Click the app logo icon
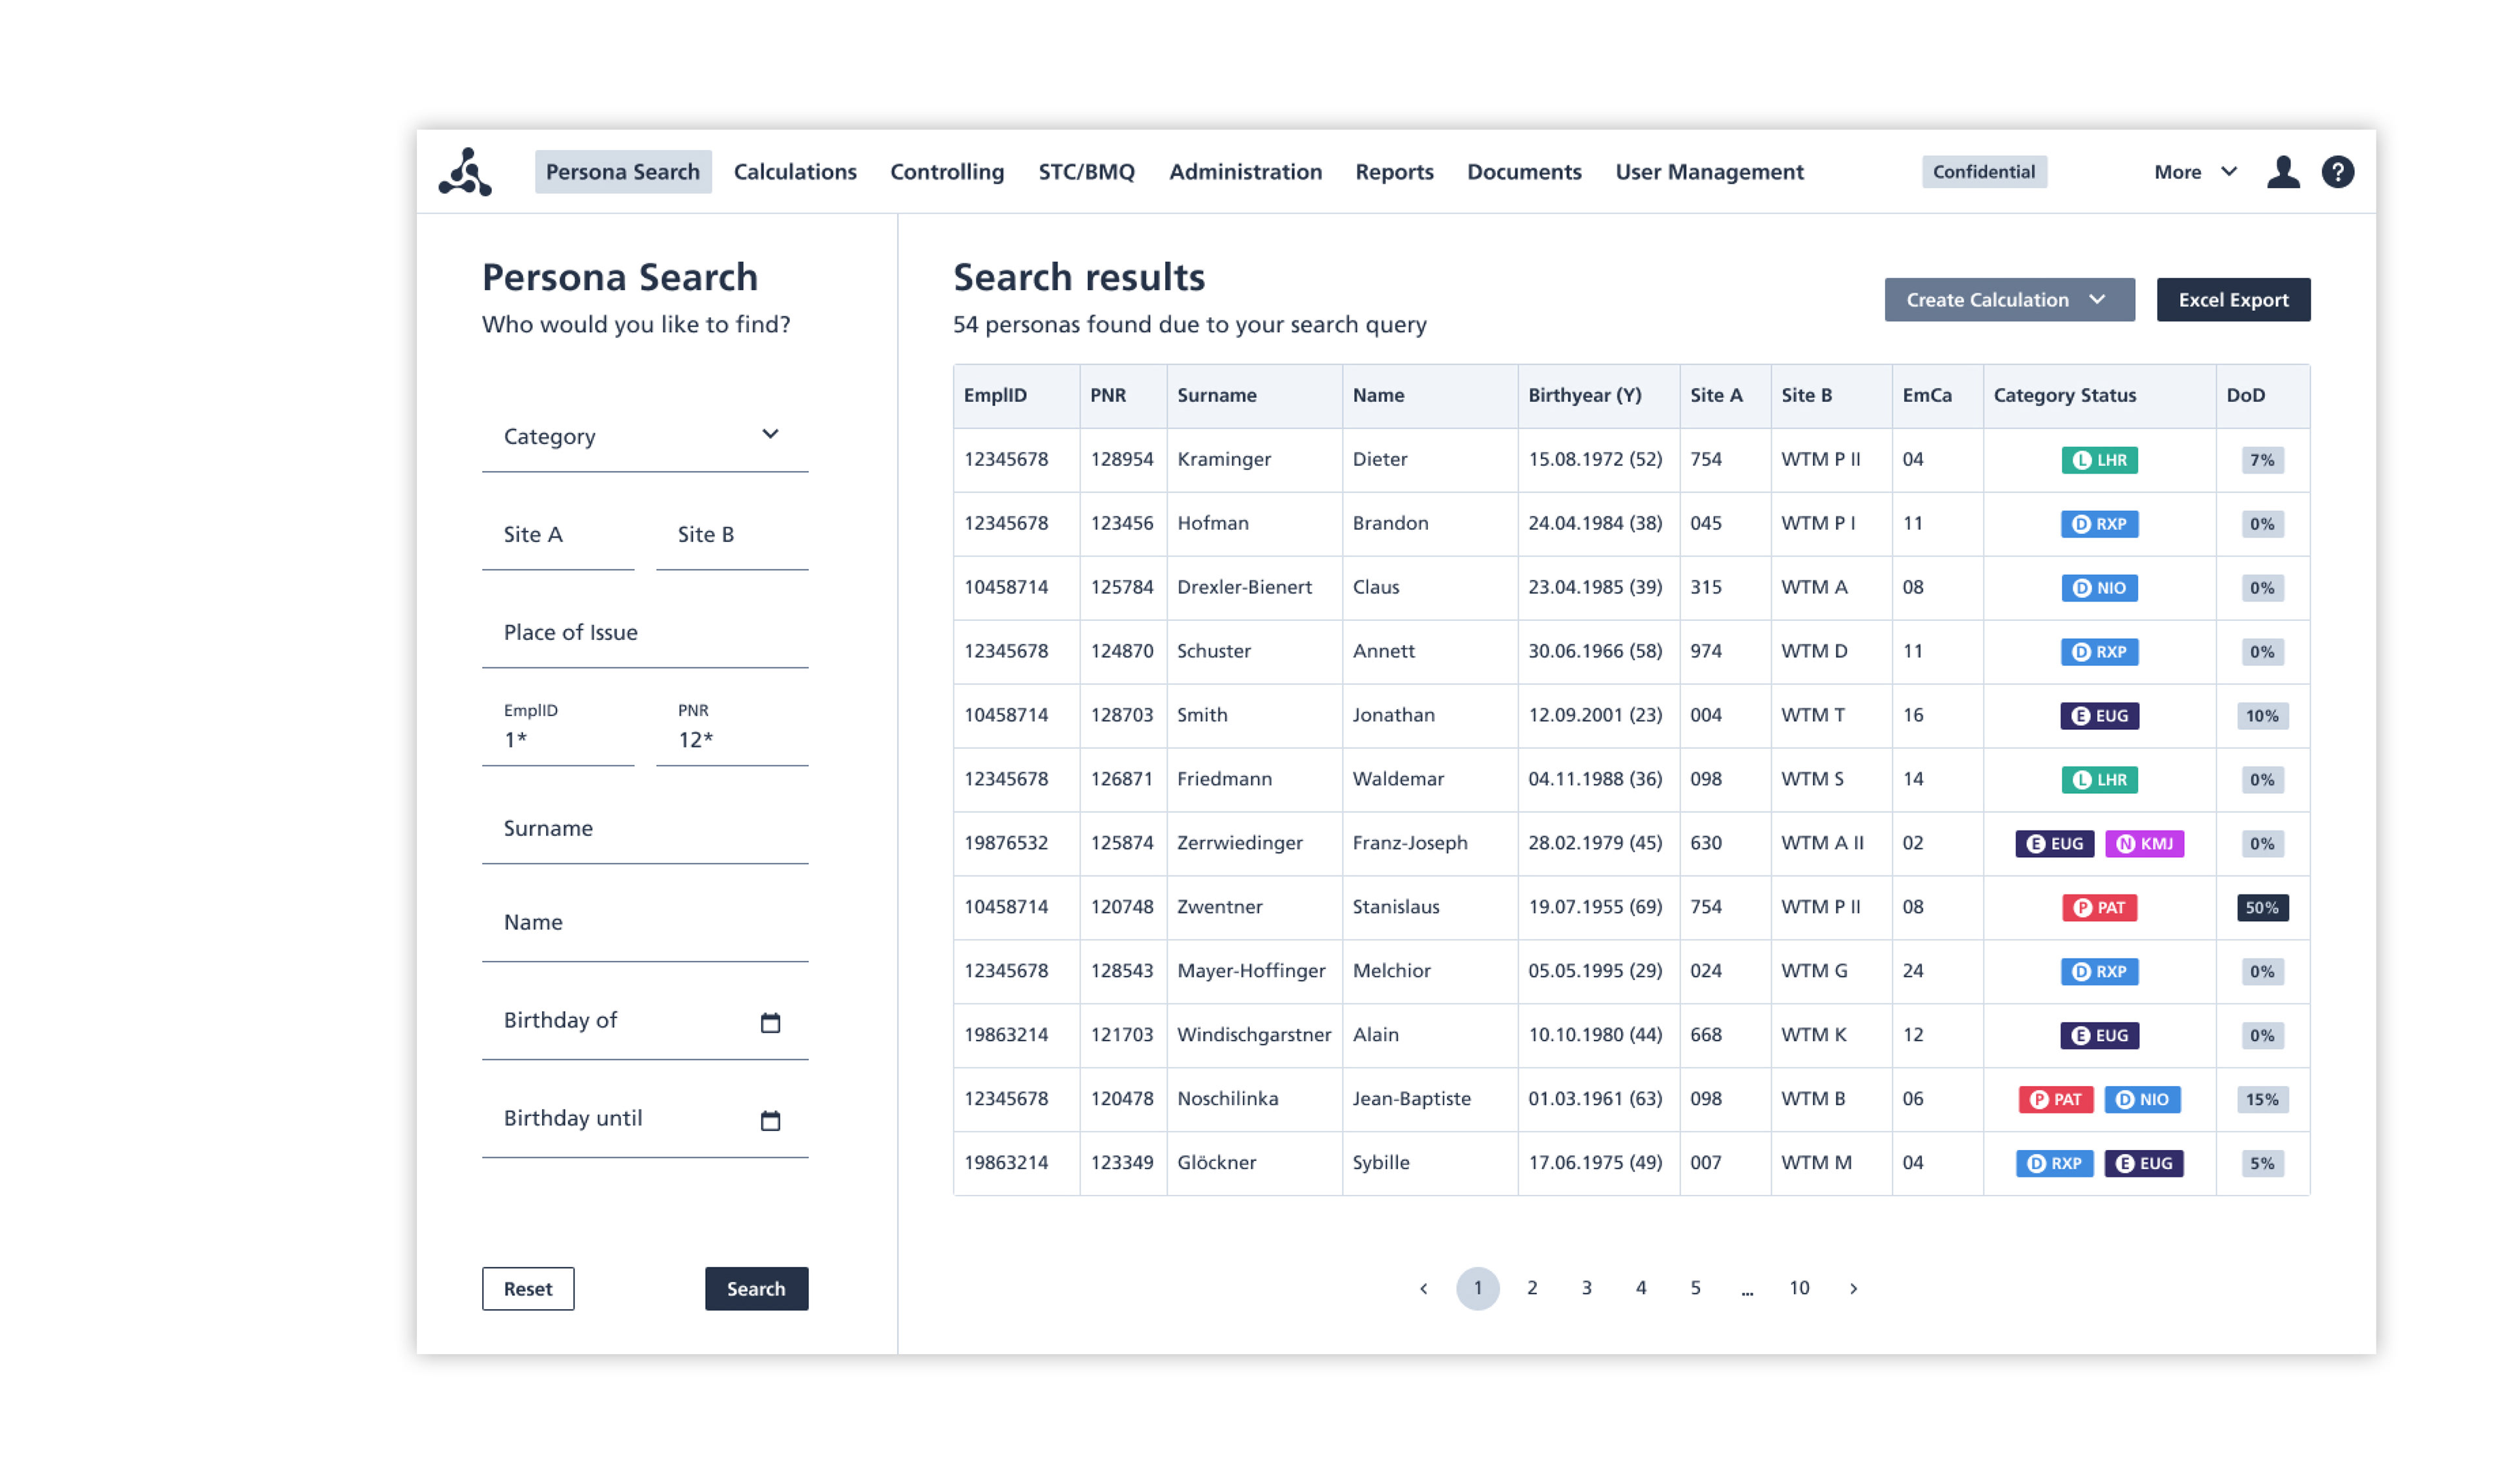This screenshot has height=1484, width=2505. 465,172
